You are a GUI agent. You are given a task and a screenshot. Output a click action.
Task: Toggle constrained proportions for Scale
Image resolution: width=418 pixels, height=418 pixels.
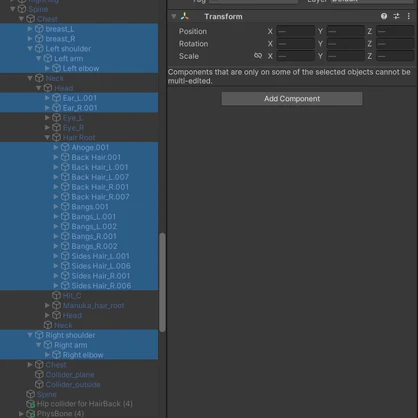[x=258, y=56]
